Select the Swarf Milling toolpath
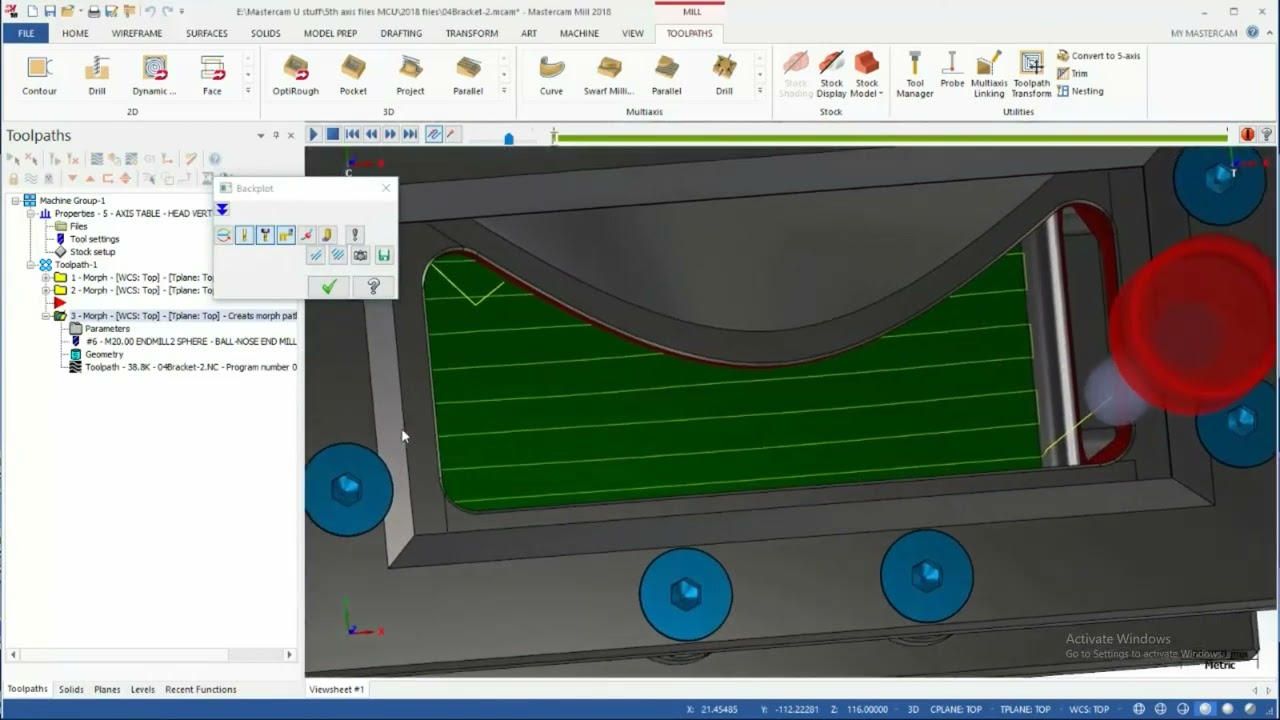This screenshot has height=720, width=1280. (x=609, y=76)
